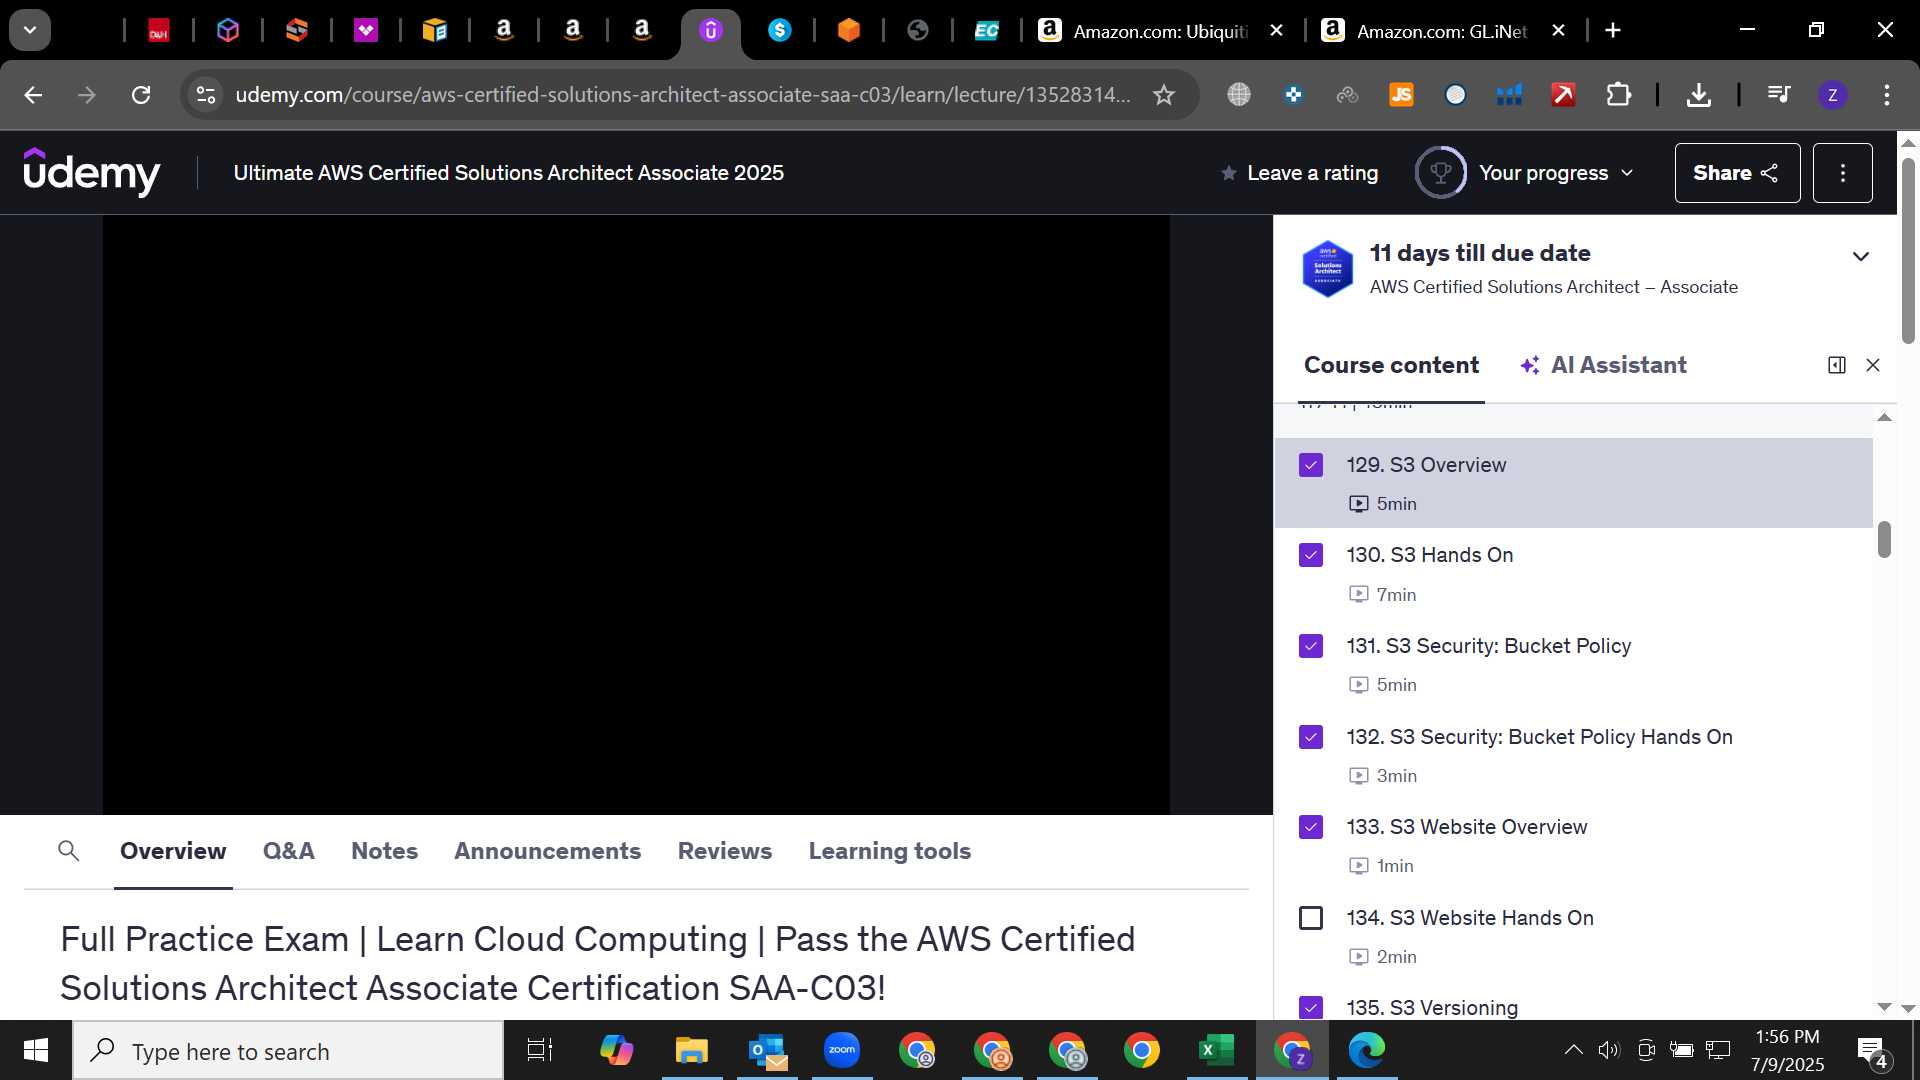Click the black video player area
The image size is (1920, 1080).
[636, 515]
